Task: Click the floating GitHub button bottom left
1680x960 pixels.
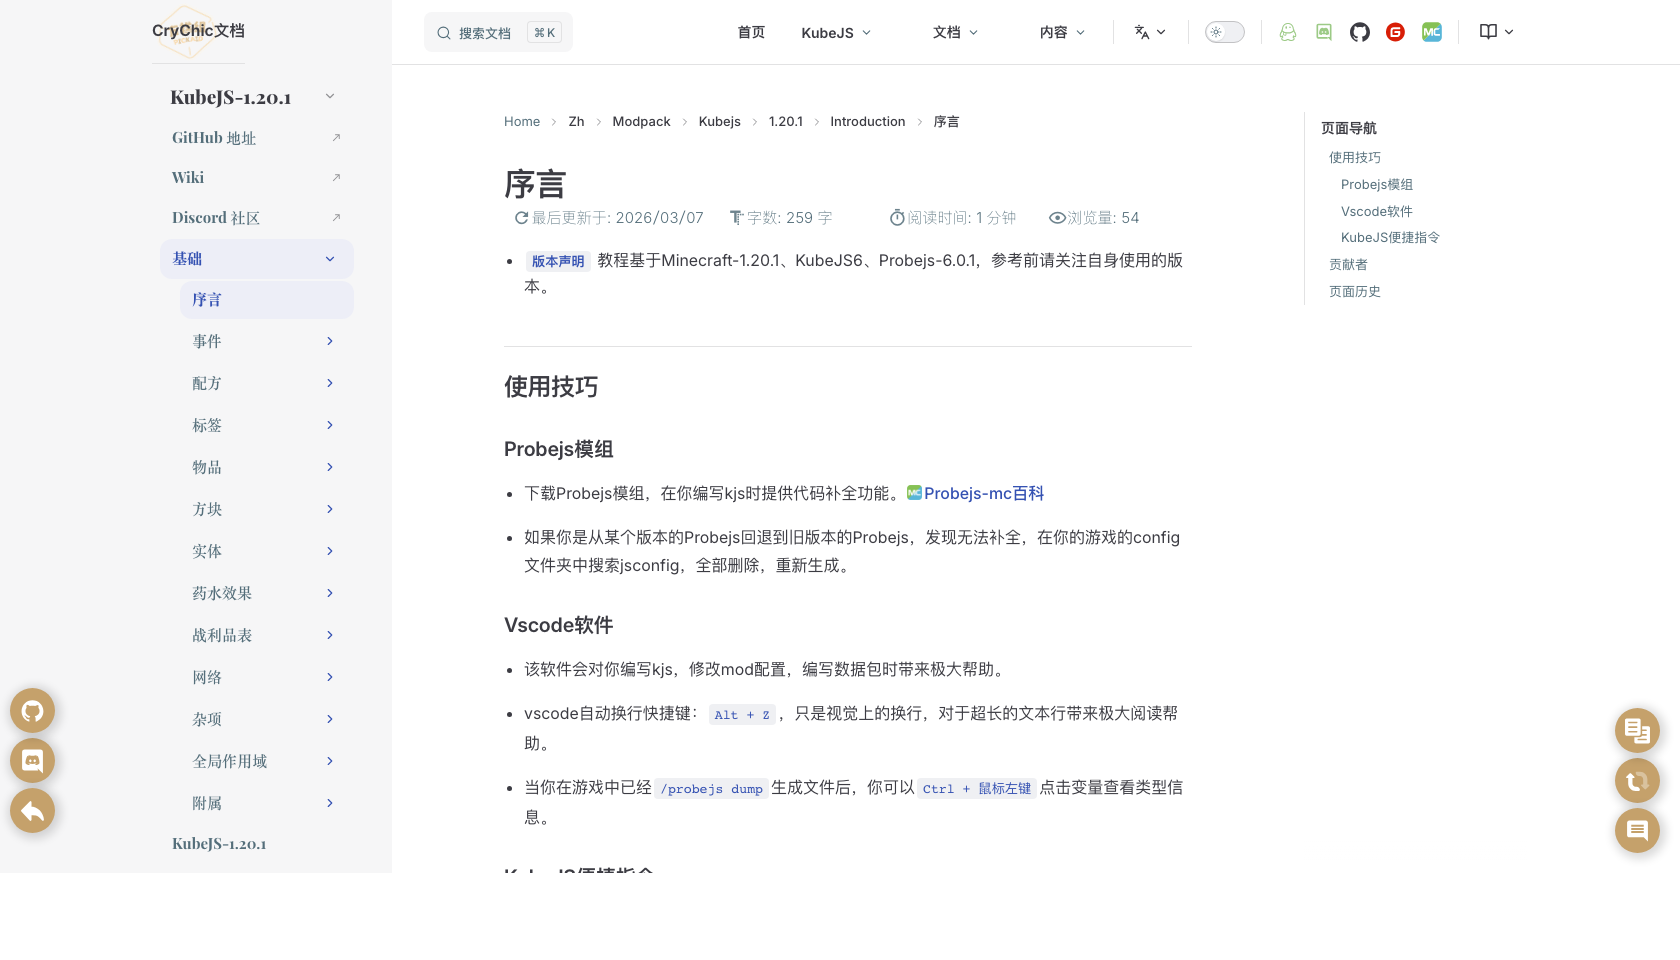Action: click(x=32, y=710)
